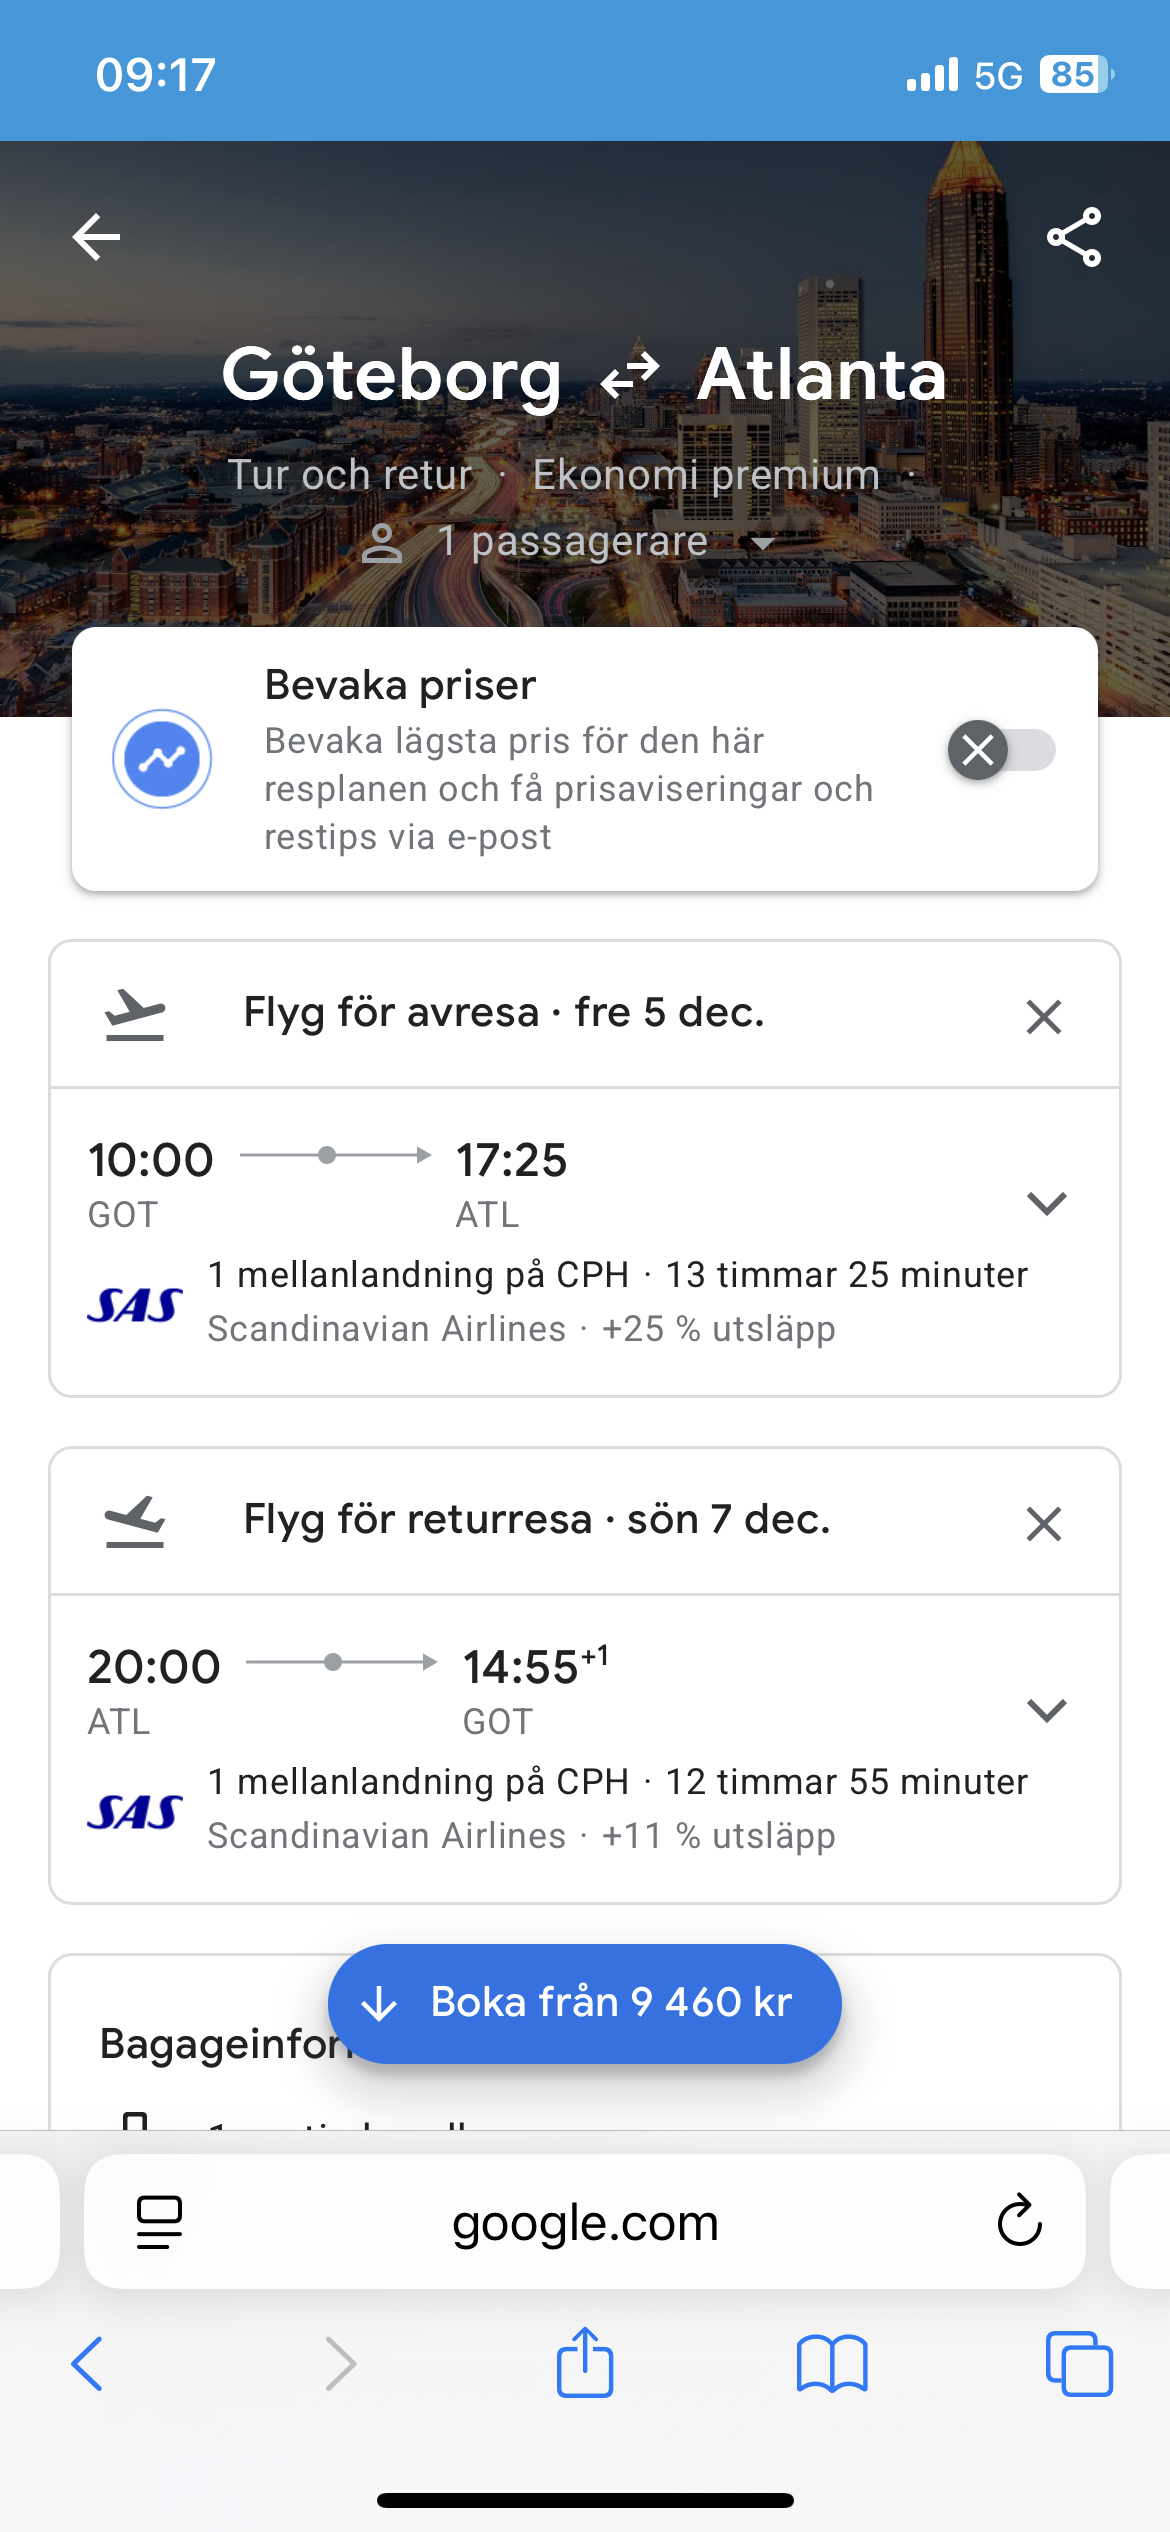Toggle the Bevaka priser switch
Viewport: 1170px width, 2532px height.
[1001, 750]
